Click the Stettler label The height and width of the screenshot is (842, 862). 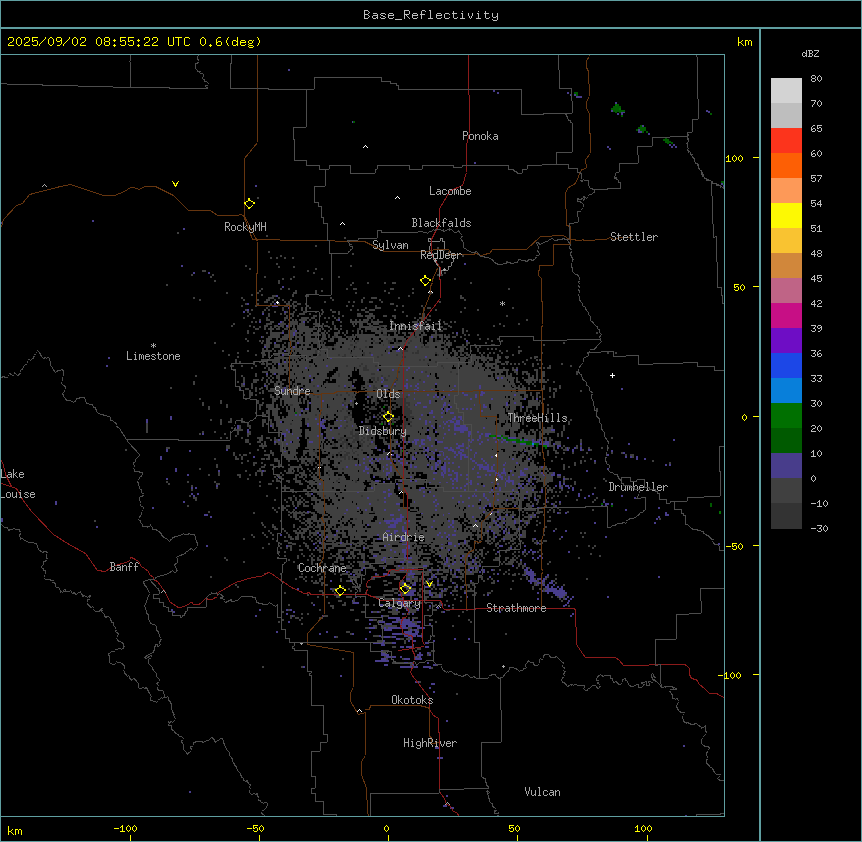tap(634, 237)
